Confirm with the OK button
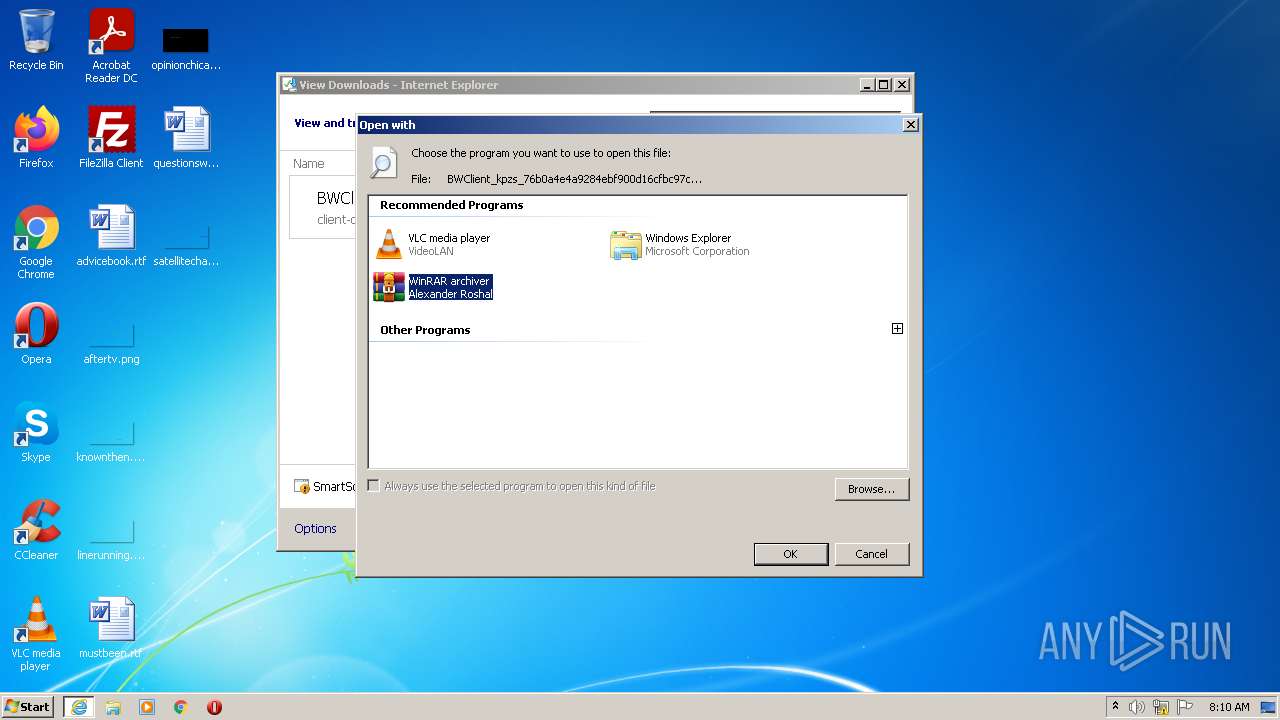 [790, 554]
